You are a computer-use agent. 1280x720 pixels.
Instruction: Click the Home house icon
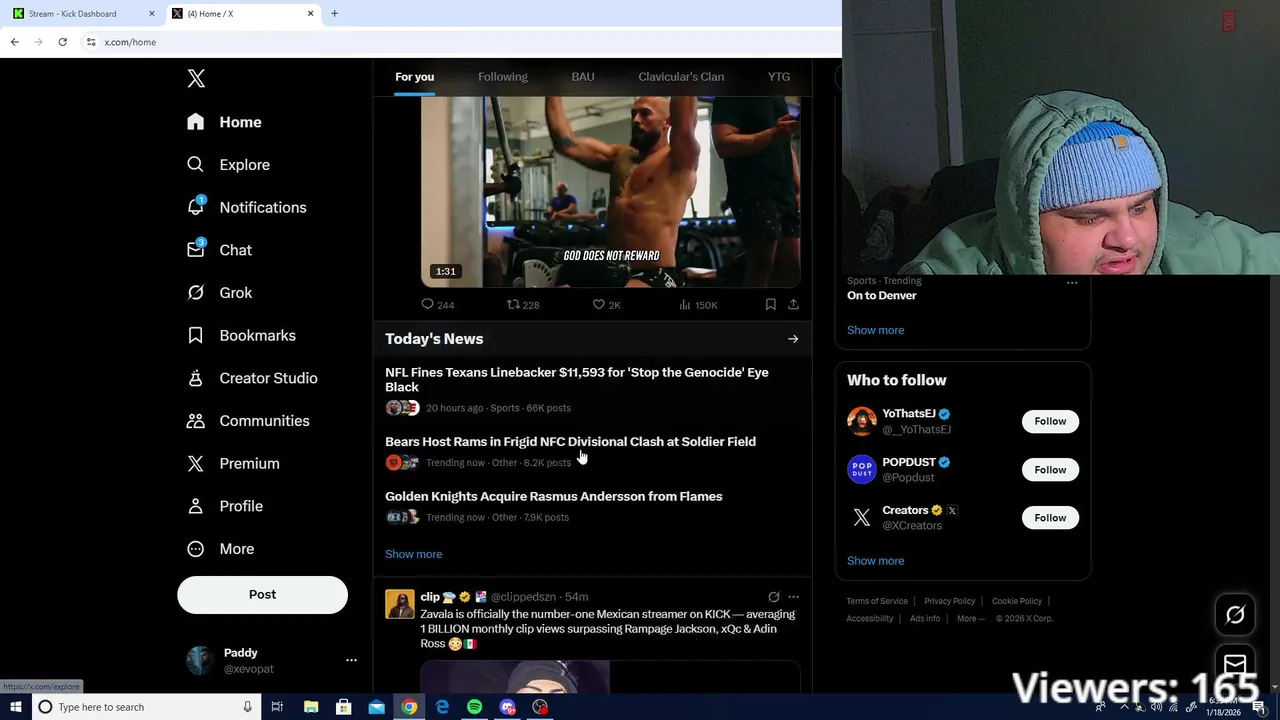pos(196,122)
